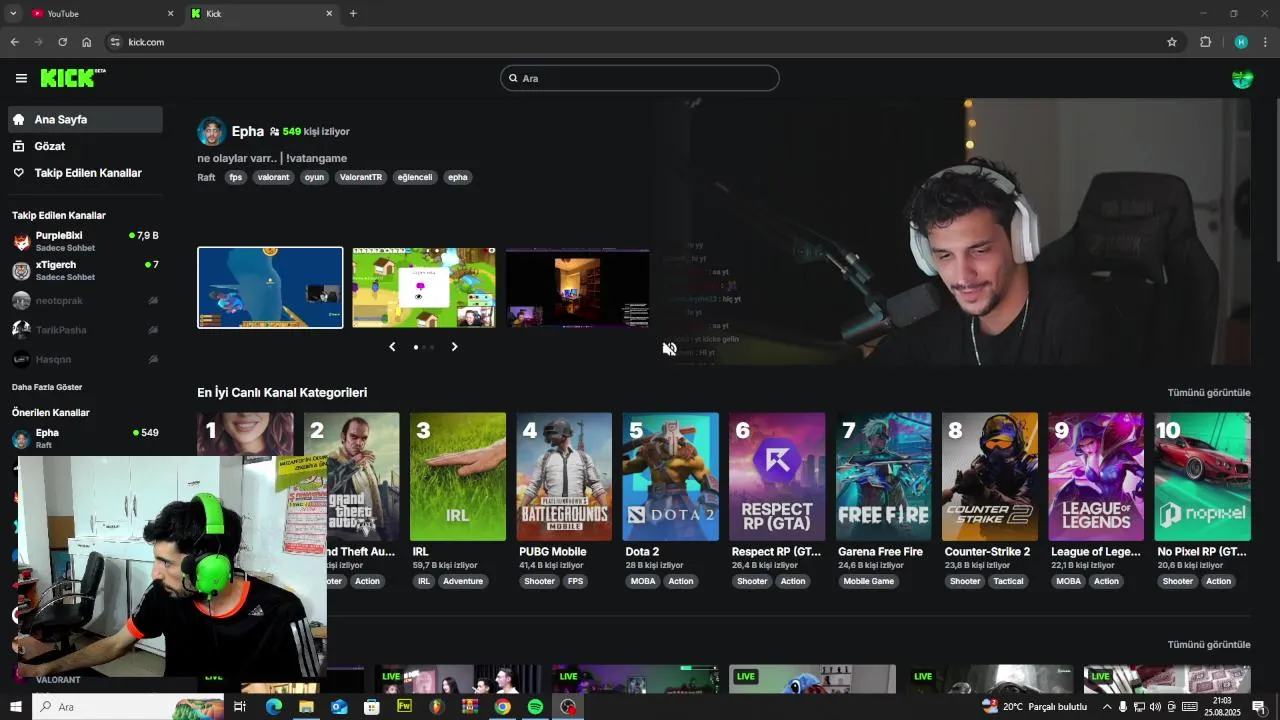This screenshot has height=720, width=1280.
Task: Open browser extensions menu
Action: [x=1205, y=42]
